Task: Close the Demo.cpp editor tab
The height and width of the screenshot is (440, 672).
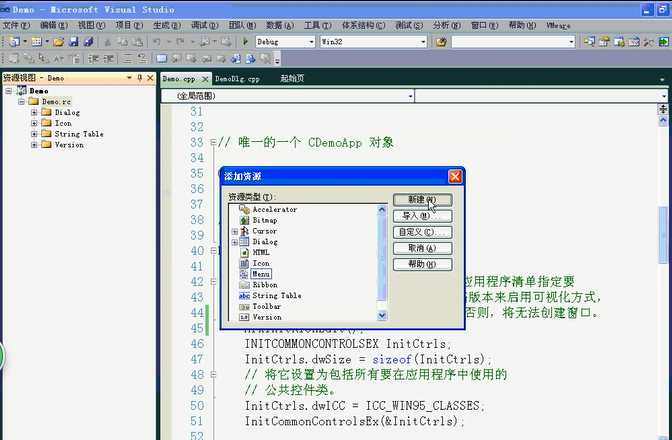Action: click(205, 79)
